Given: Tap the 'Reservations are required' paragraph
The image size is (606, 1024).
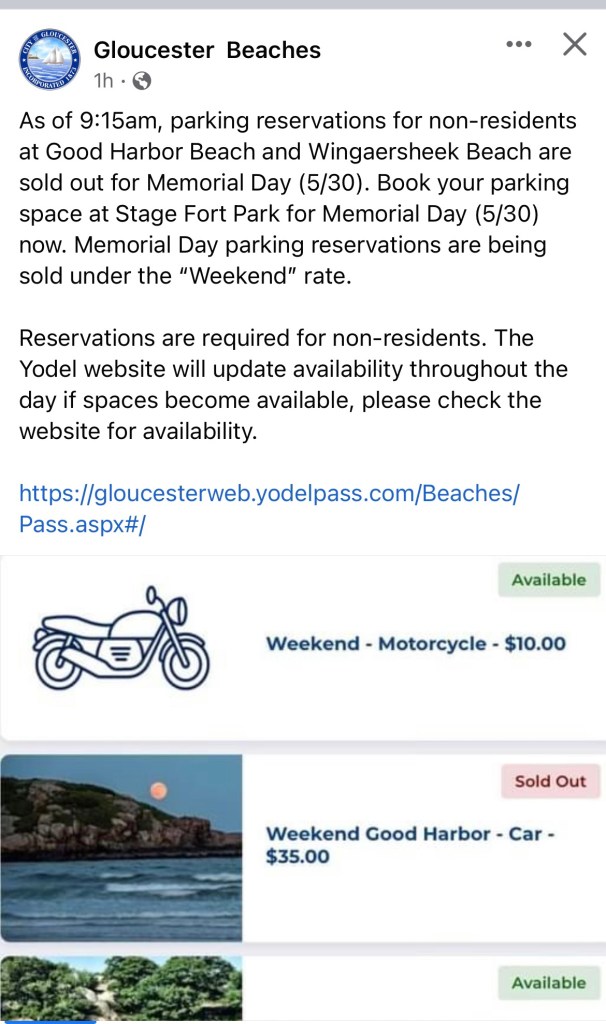Looking at the screenshot, I should 293,384.
